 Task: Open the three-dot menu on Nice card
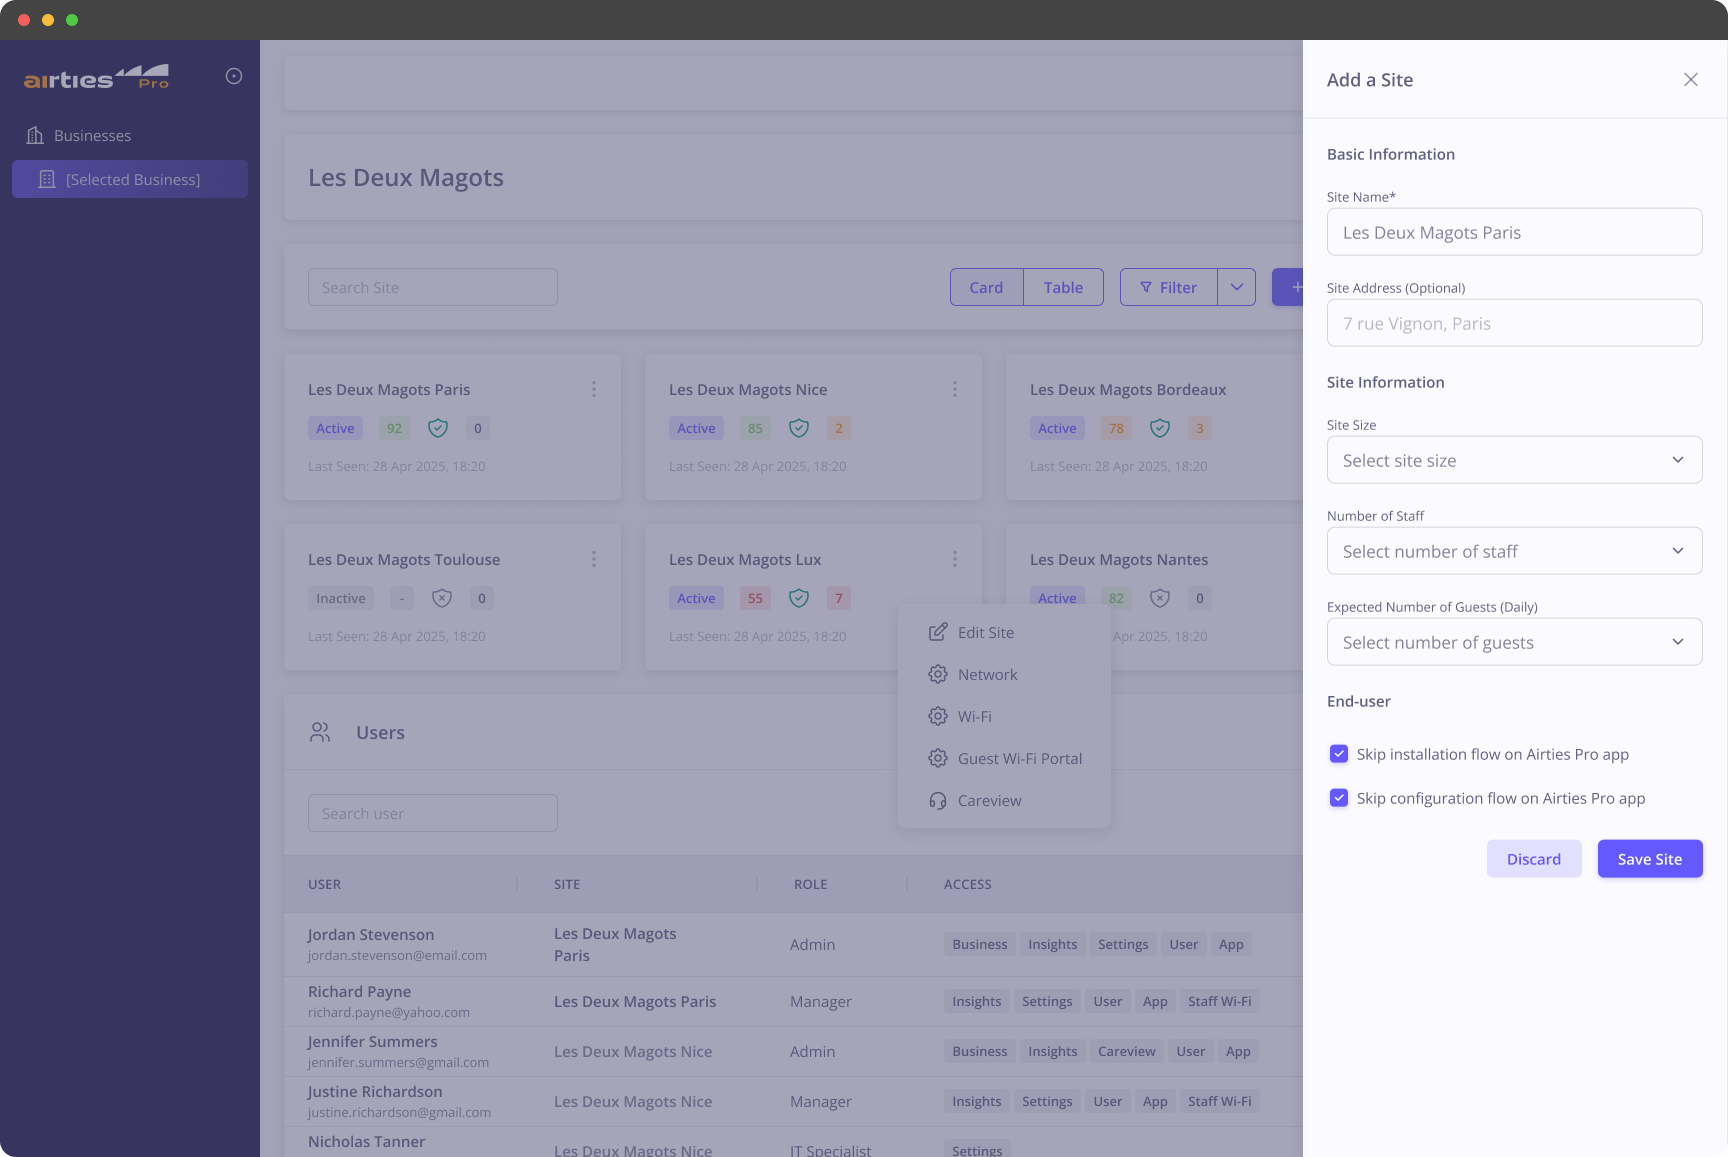tap(955, 389)
